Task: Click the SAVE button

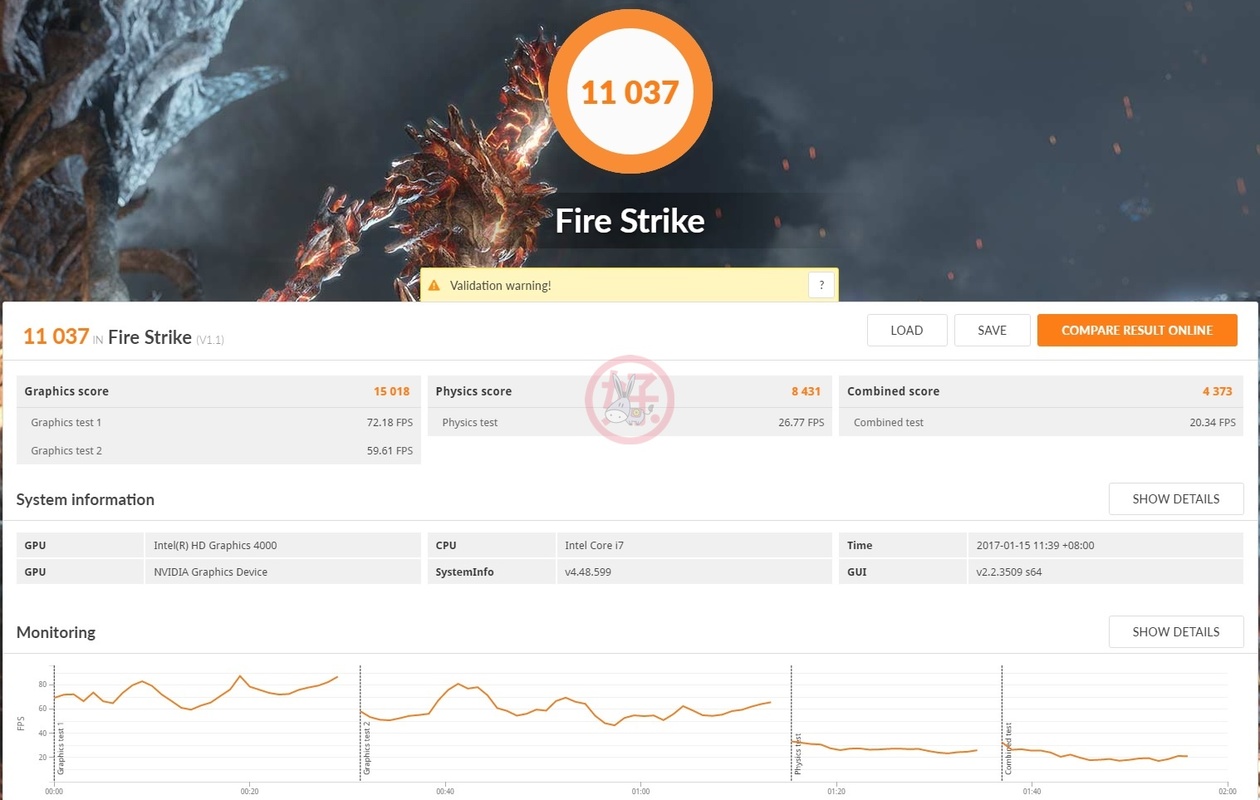Action: [x=992, y=330]
